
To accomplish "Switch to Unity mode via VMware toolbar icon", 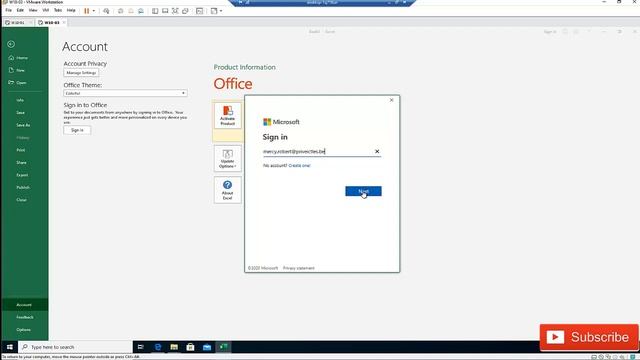I will 185,11.
